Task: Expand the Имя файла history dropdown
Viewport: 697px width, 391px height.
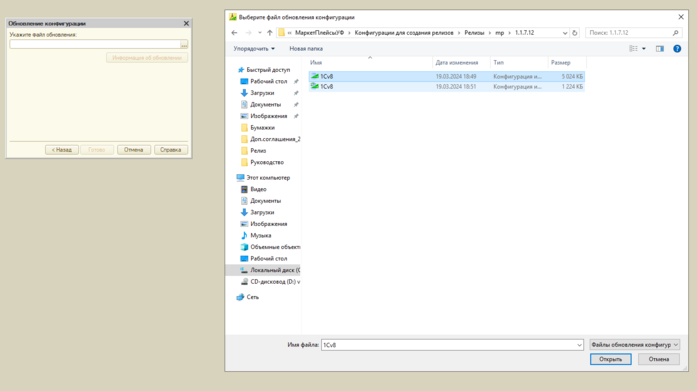Action: [579, 345]
